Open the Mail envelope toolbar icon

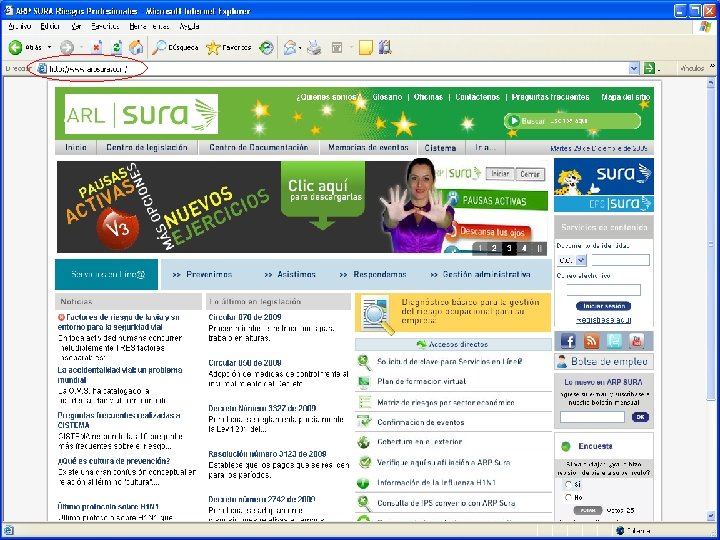[x=289, y=47]
